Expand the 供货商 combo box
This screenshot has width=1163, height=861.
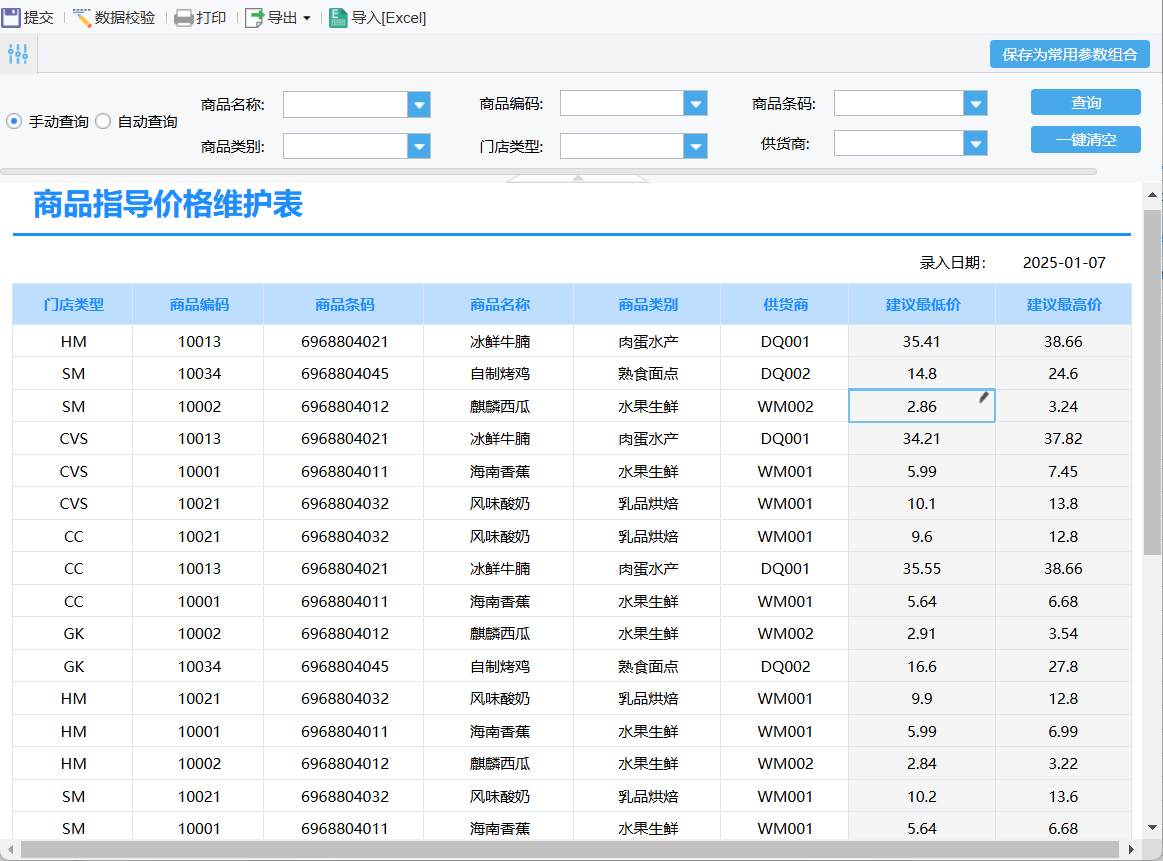point(976,144)
